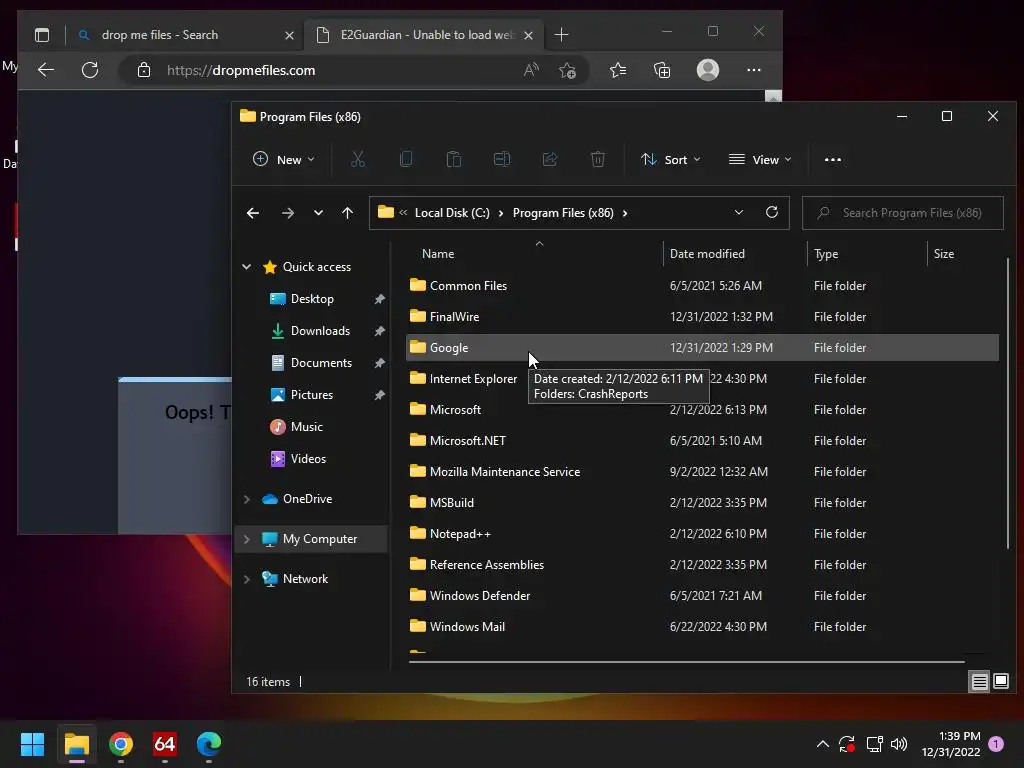Go forward in File Explorer navigation
This screenshot has width=1024, height=768.
tap(287, 213)
